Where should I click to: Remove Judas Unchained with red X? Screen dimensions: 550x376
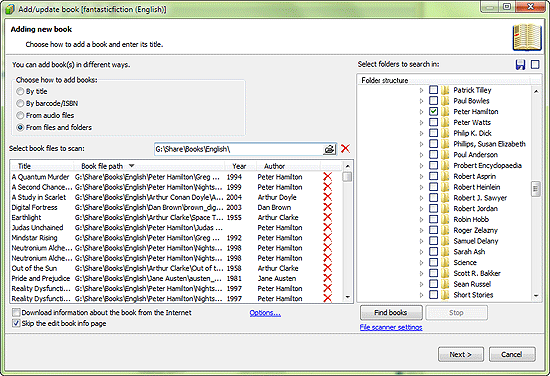[x=327, y=228]
